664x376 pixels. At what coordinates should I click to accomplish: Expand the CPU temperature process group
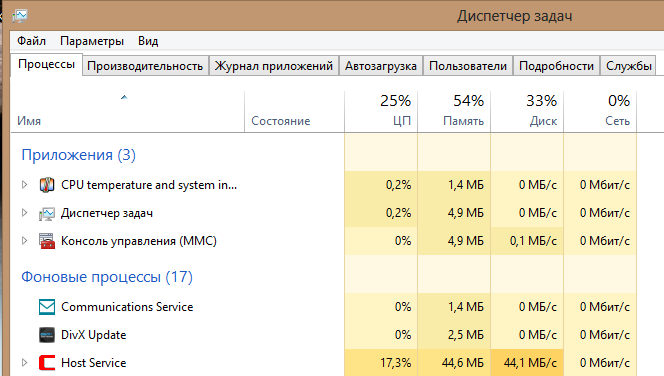[25, 185]
